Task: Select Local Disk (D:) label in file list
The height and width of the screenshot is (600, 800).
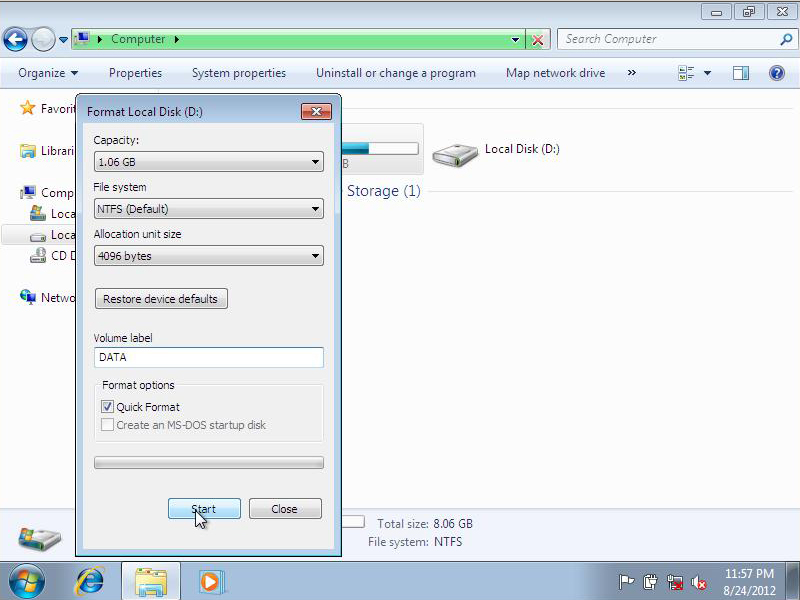Action: pos(522,149)
